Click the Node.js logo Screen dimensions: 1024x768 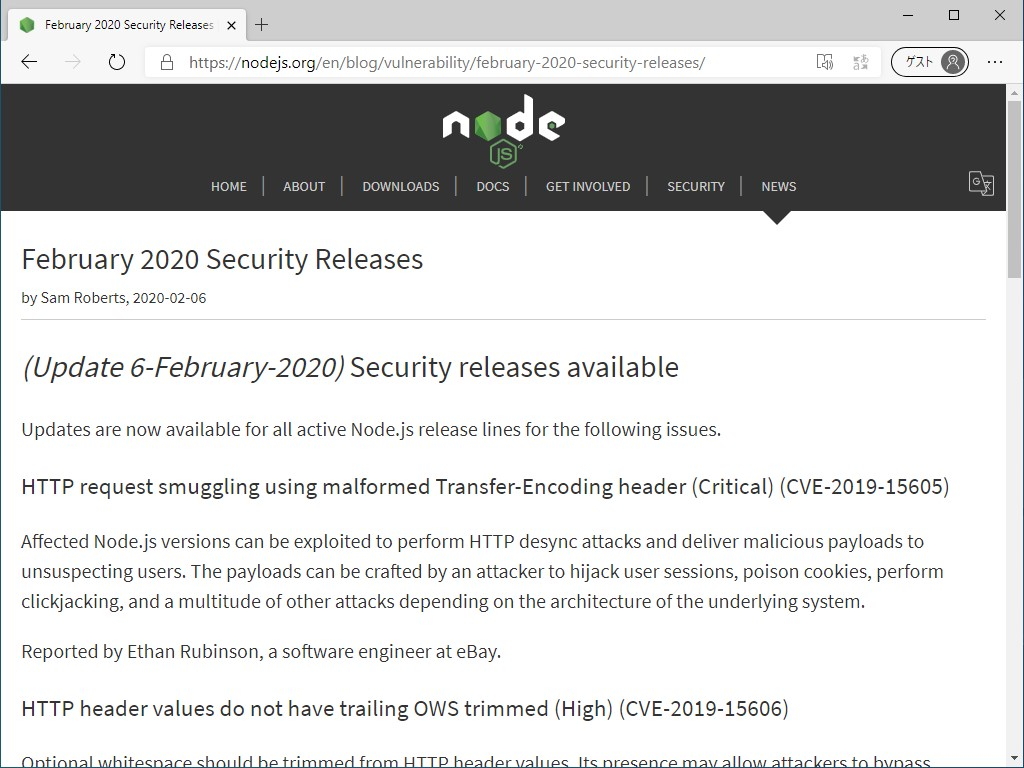tap(503, 130)
